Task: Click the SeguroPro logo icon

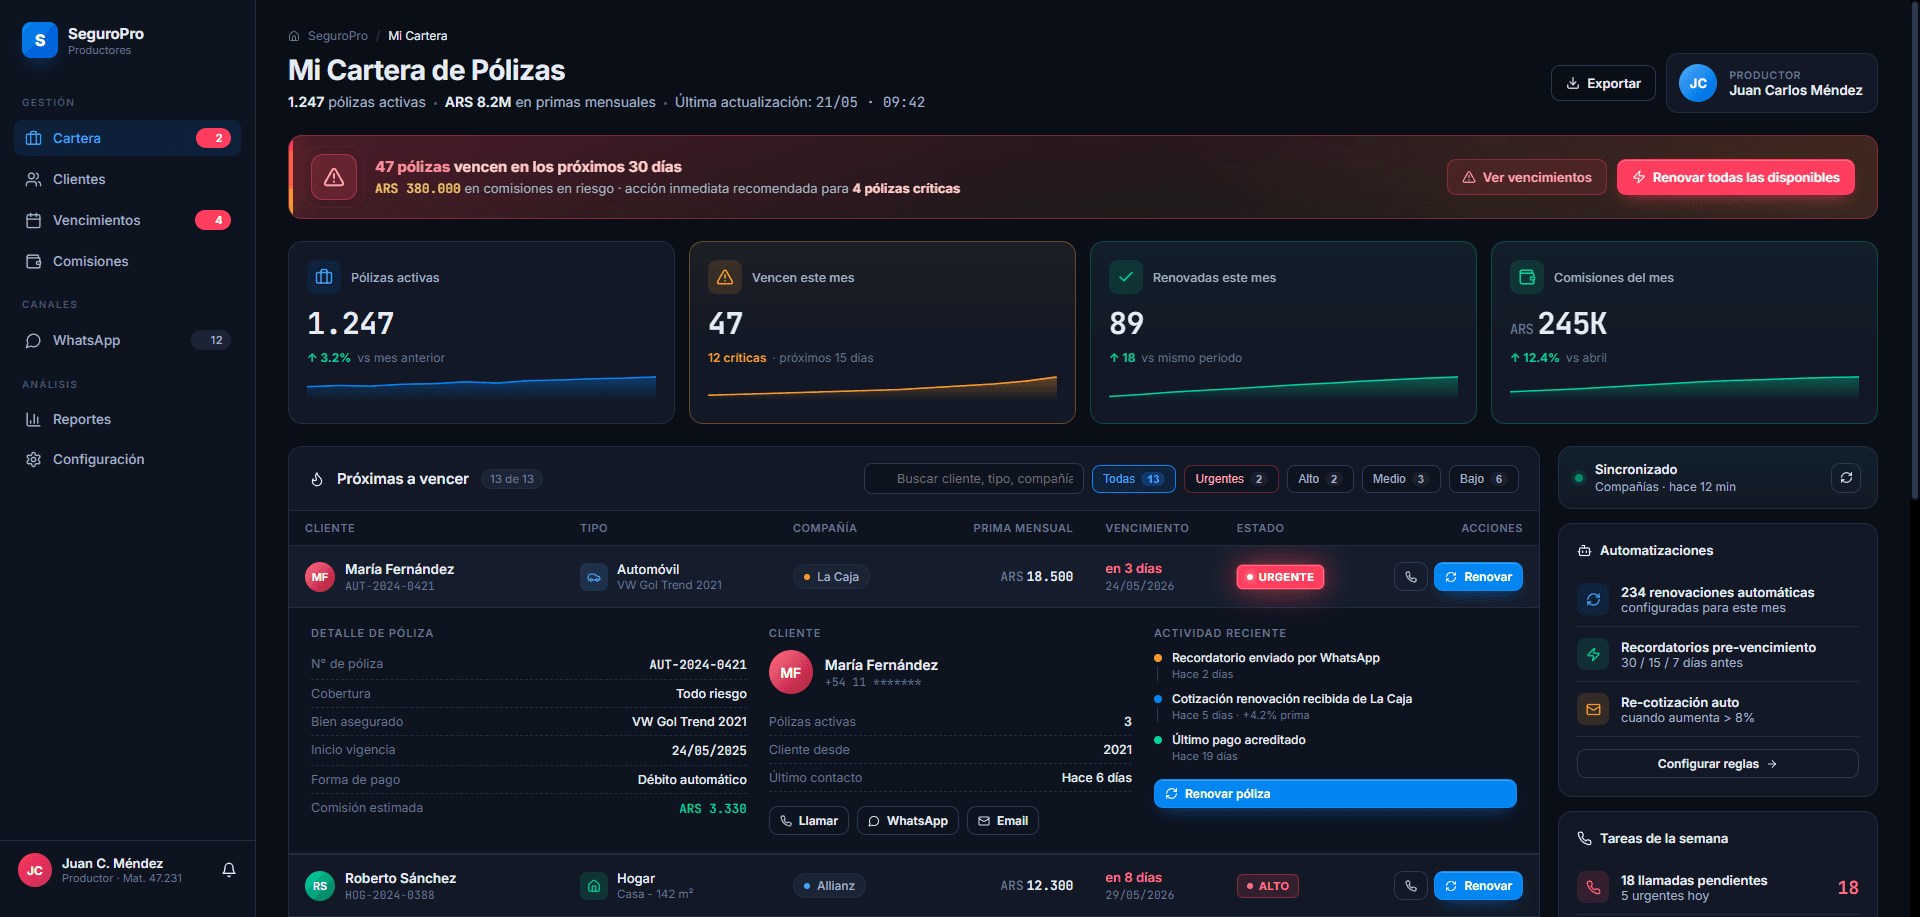Action: [40, 40]
